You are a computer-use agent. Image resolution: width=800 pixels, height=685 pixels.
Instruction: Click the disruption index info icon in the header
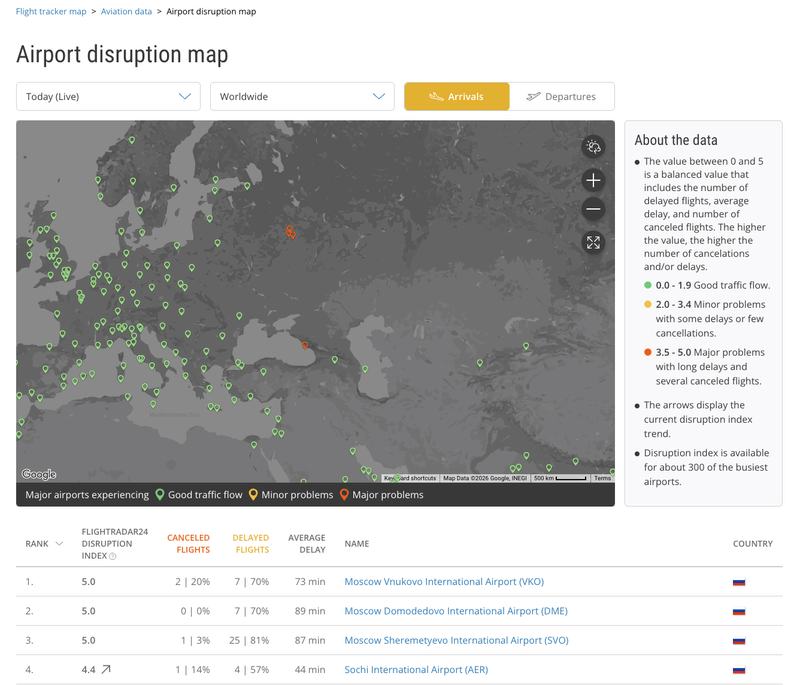(113, 556)
